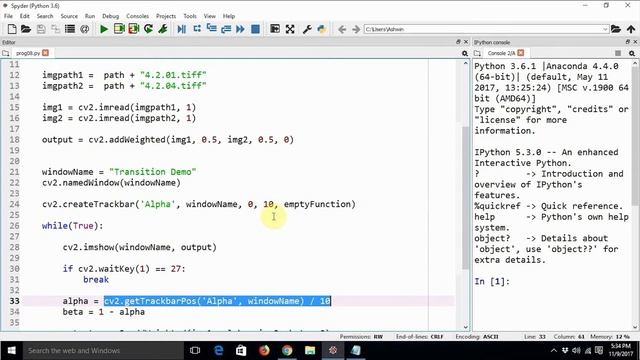Run the file with green play icon
The height and width of the screenshot is (360, 640).
[104, 29]
